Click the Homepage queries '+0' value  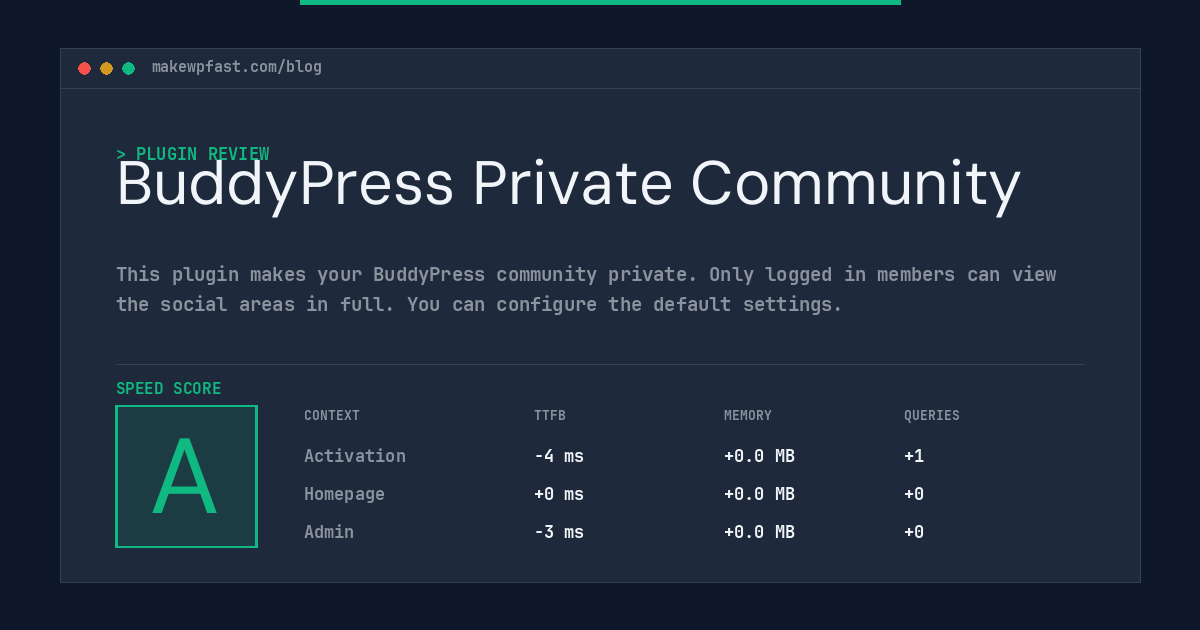coord(914,494)
